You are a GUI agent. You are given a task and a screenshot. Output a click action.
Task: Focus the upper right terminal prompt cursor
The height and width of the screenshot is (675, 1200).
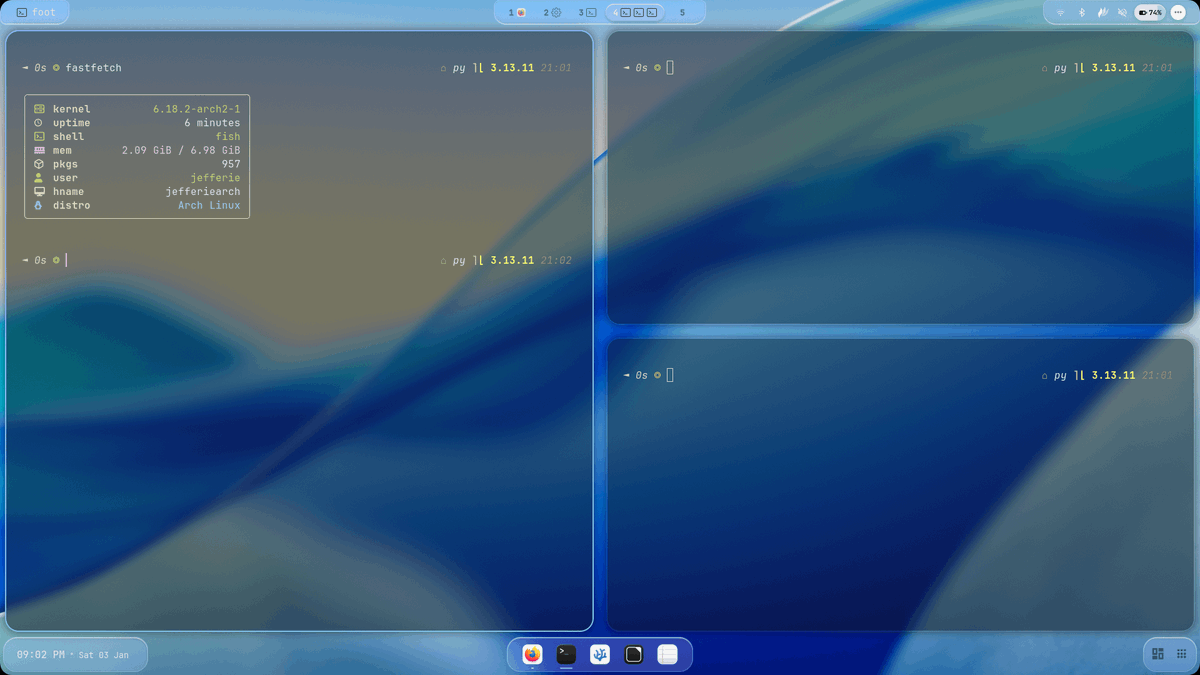[x=670, y=68]
